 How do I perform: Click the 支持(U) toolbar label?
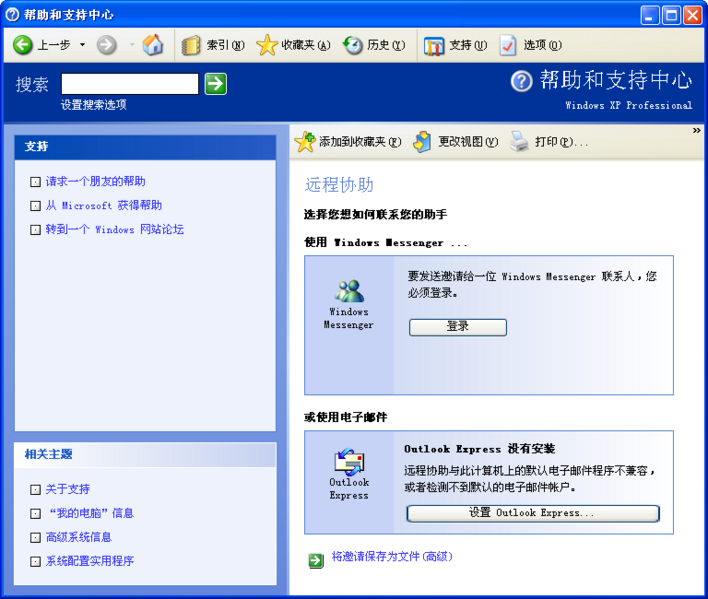(x=468, y=45)
